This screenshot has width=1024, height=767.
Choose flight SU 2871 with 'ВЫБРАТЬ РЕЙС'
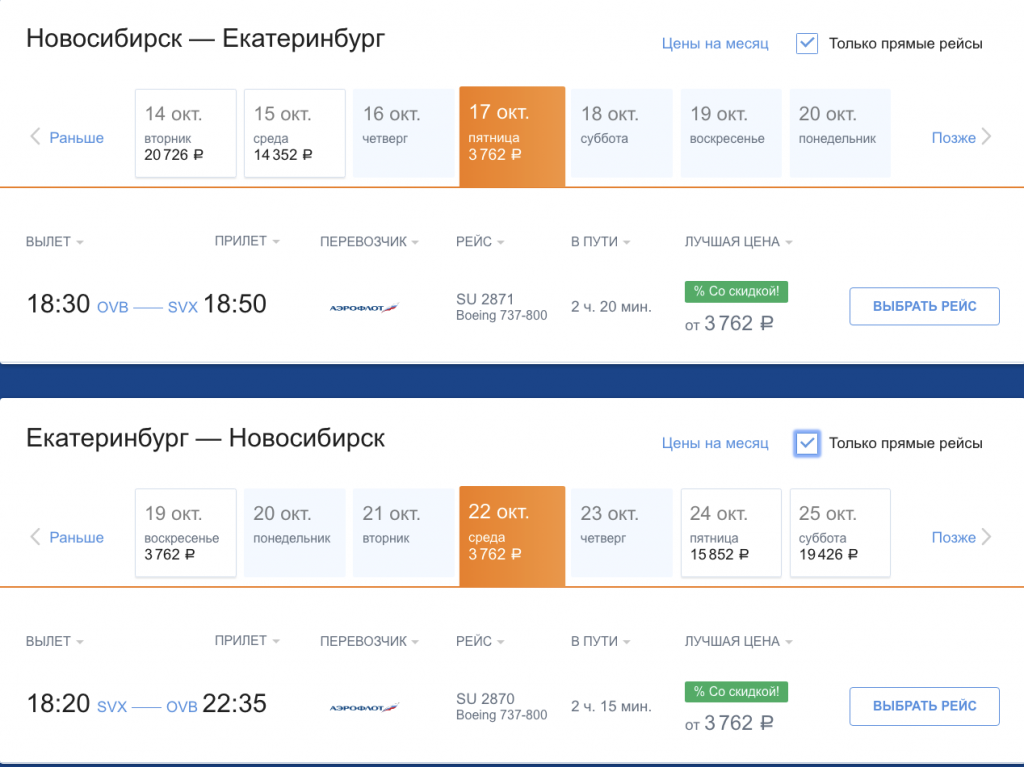pos(924,306)
